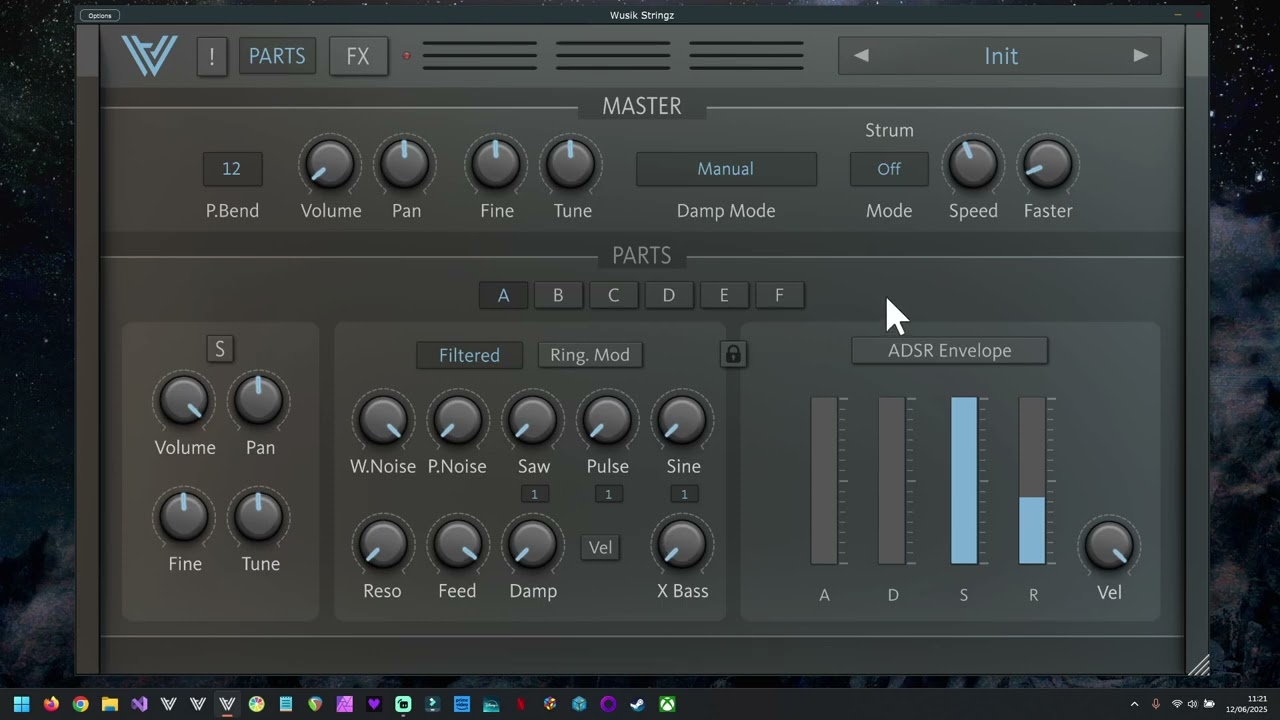Click the Decay (D) envelope slider

pyautogui.click(x=892, y=481)
